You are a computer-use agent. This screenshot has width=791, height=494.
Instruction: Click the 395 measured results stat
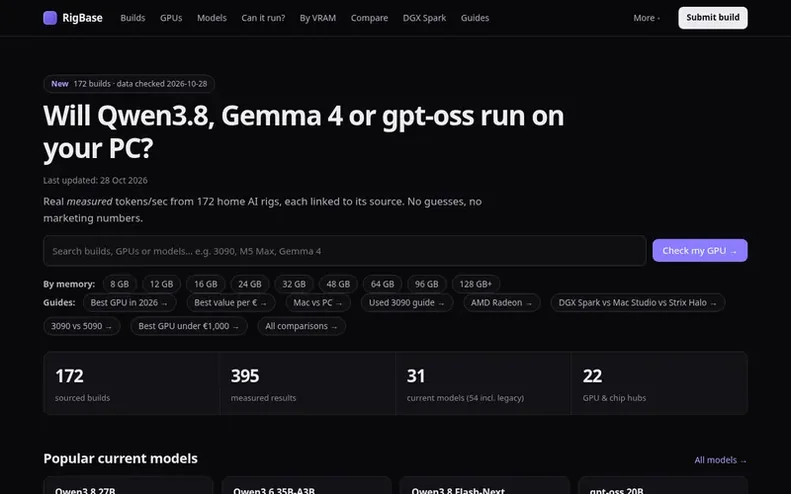coord(308,383)
